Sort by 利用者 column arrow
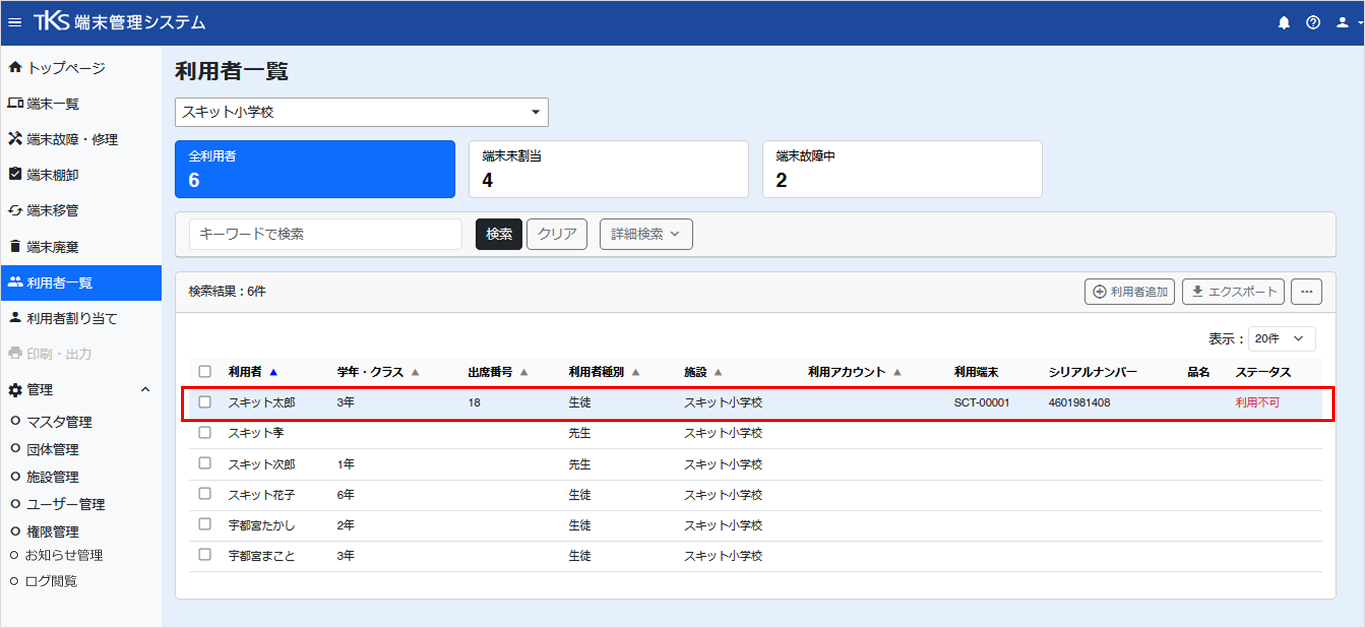The height and width of the screenshot is (628, 1365). pyautogui.click(x=273, y=372)
